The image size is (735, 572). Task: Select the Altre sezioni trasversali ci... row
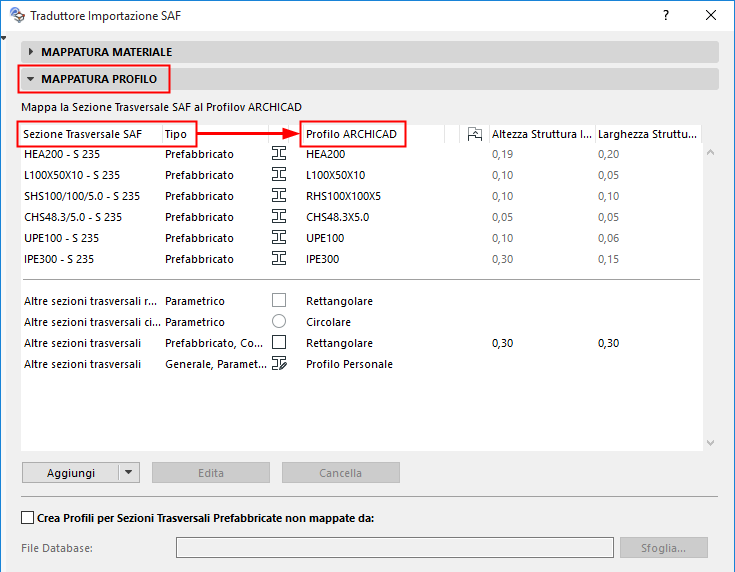[x=362, y=322]
